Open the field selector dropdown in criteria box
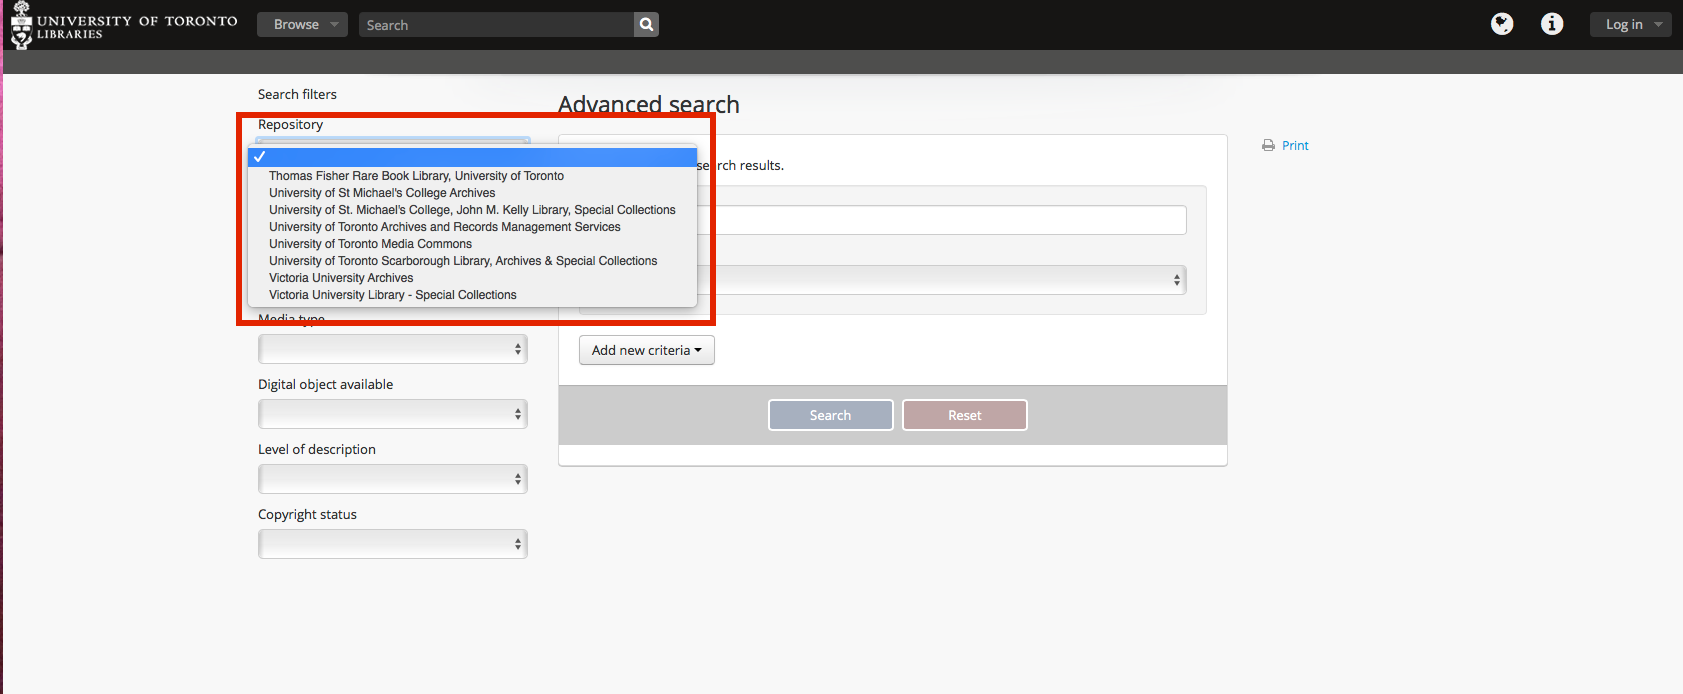The width and height of the screenshot is (1683, 694). pos(942,280)
